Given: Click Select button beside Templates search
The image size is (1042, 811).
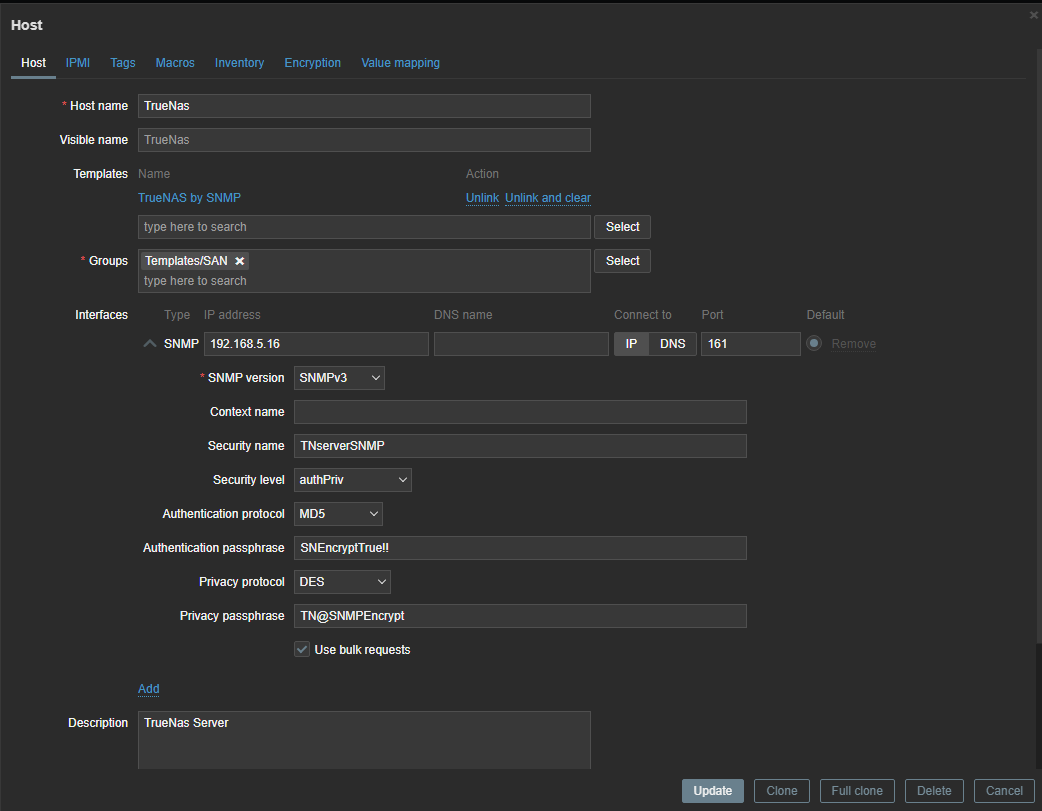Looking at the screenshot, I should click(x=622, y=227).
